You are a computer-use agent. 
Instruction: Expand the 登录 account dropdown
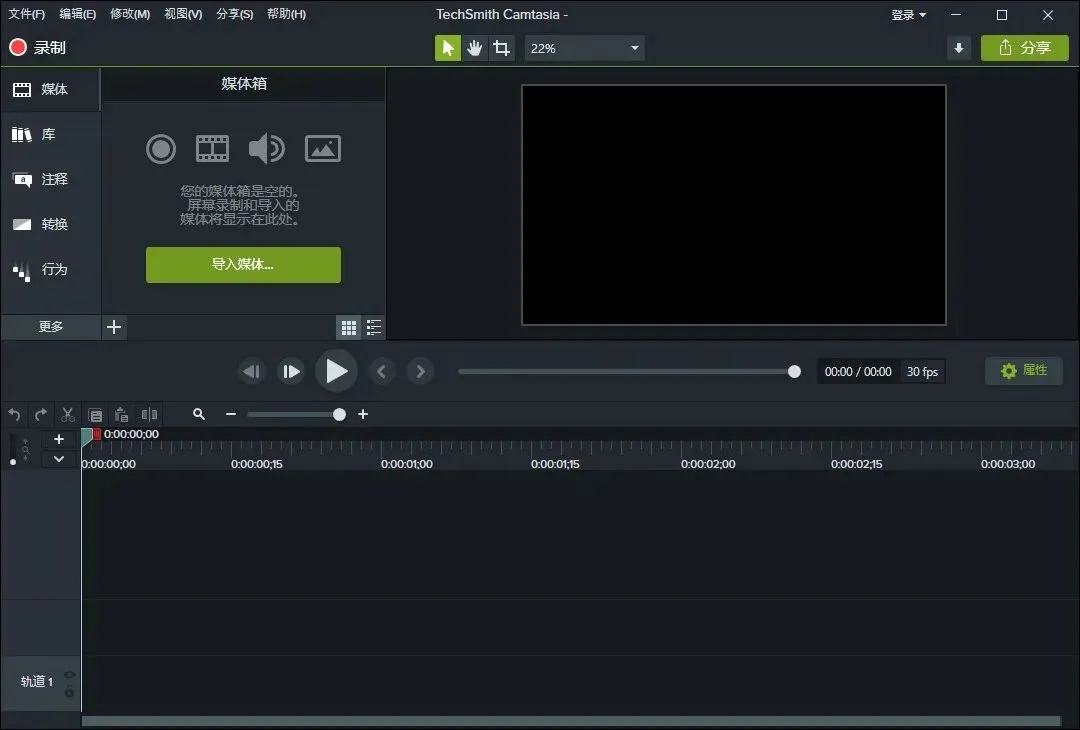pos(908,15)
